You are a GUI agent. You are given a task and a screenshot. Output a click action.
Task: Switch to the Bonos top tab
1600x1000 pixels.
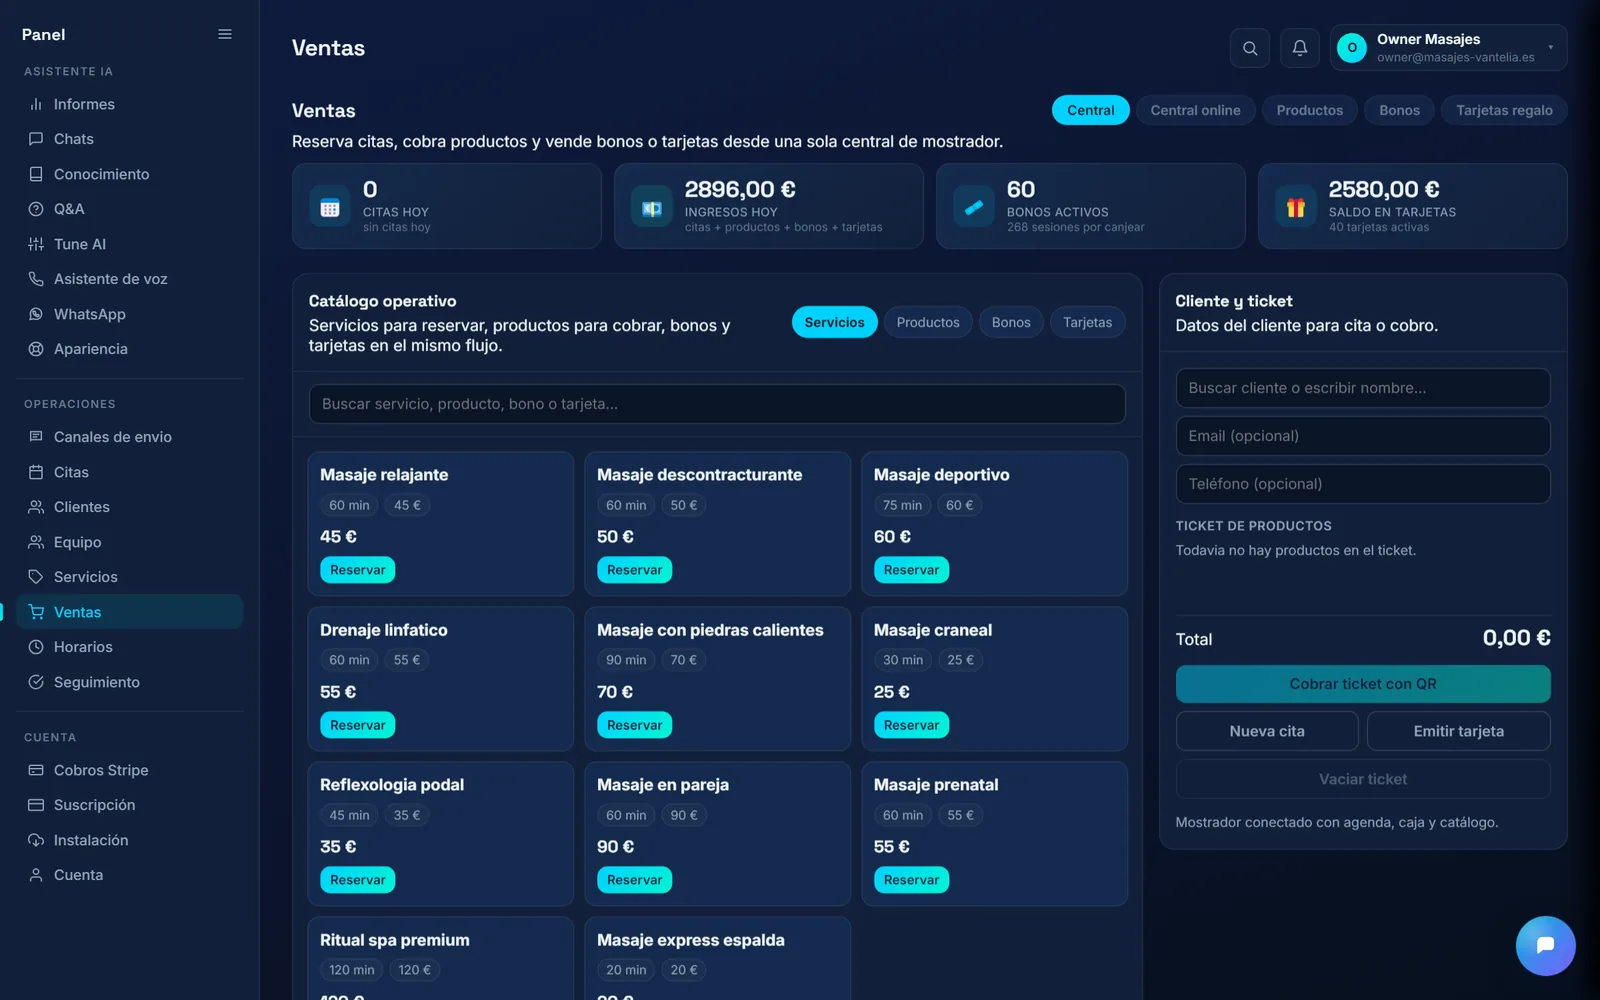click(x=1399, y=110)
